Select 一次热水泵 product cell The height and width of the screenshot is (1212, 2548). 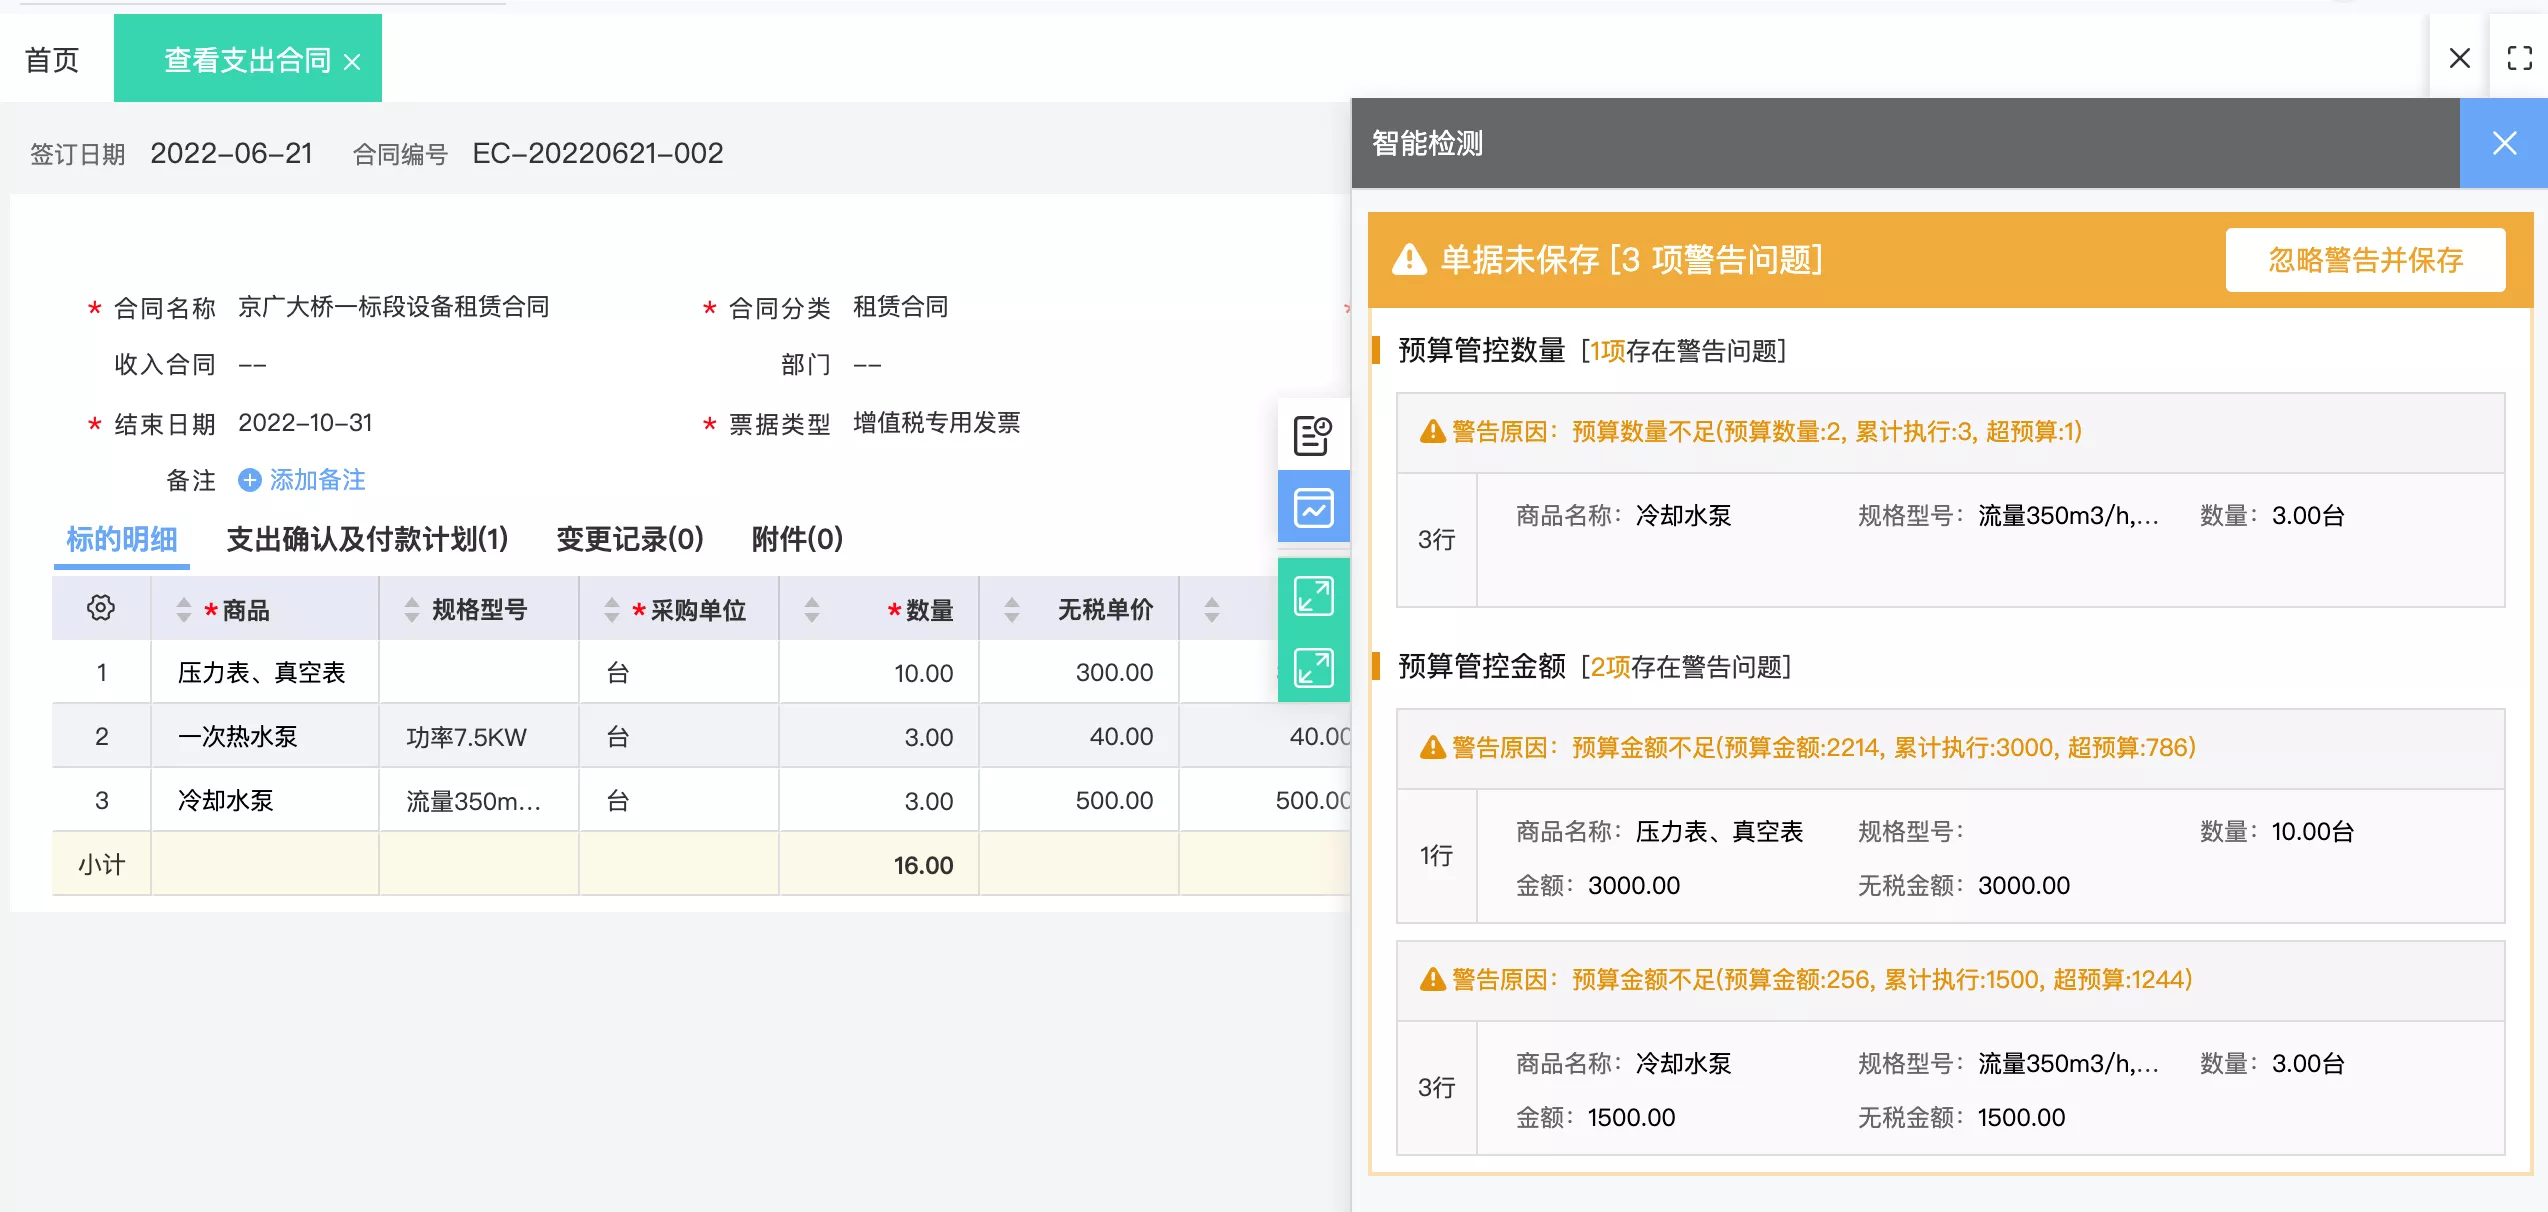[x=265, y=736]
